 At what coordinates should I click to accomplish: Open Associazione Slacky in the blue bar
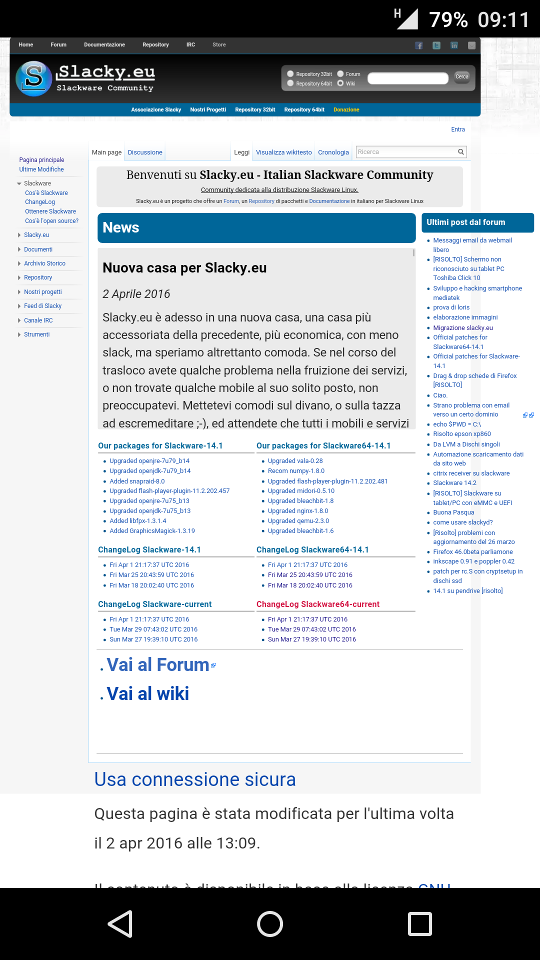pos(156,110)
